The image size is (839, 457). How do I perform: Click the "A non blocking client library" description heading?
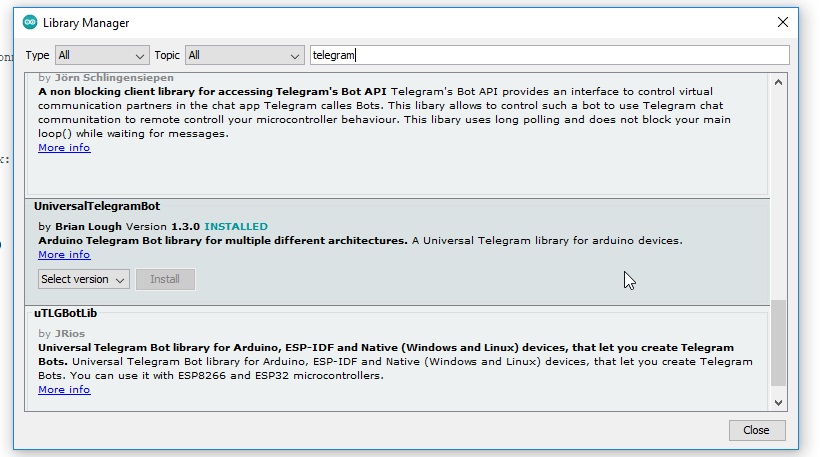tap(212, 92)
